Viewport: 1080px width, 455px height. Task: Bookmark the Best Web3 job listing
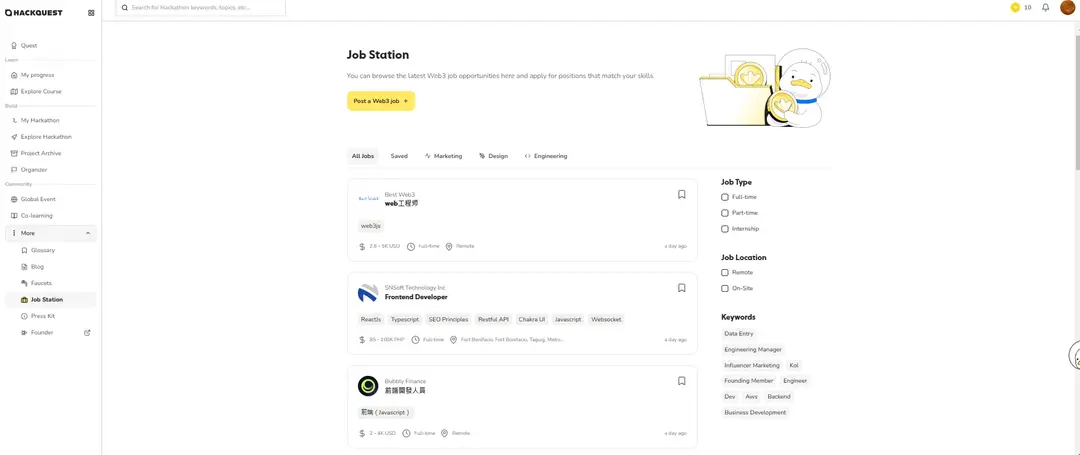pyautogui.click(x=681, y=194)
